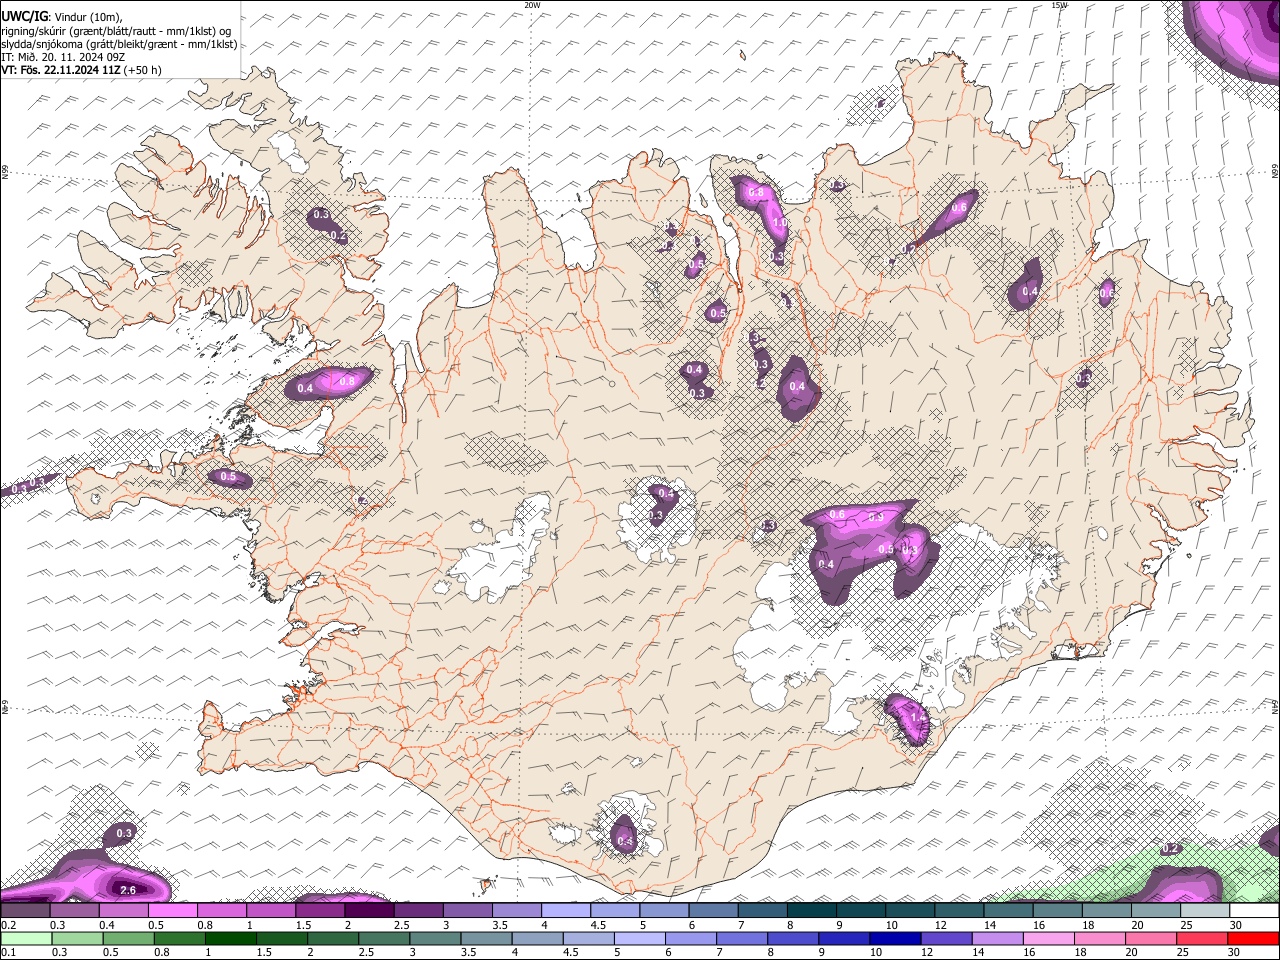Click the 'Vindur (10m)' title text
This screenshot has height=960, width=1280.
89,17
